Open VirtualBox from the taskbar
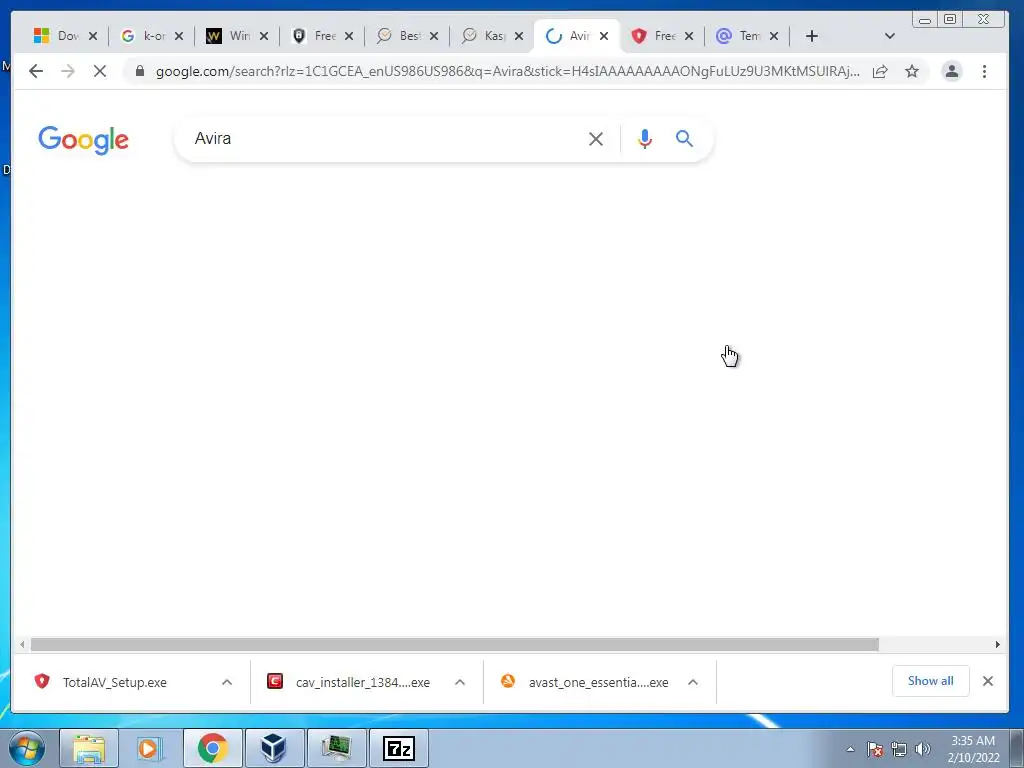The height and width of the screenshot is (768, 1024). (x=274, y=748)
